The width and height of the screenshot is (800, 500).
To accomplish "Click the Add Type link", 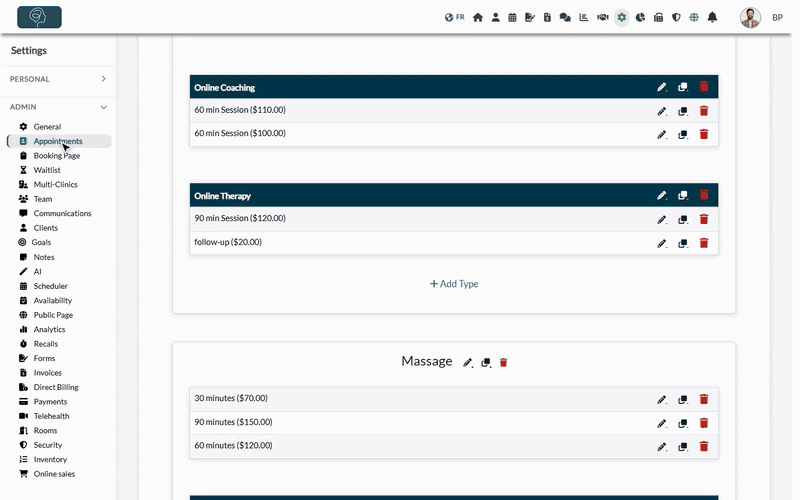I will [454, 284].
